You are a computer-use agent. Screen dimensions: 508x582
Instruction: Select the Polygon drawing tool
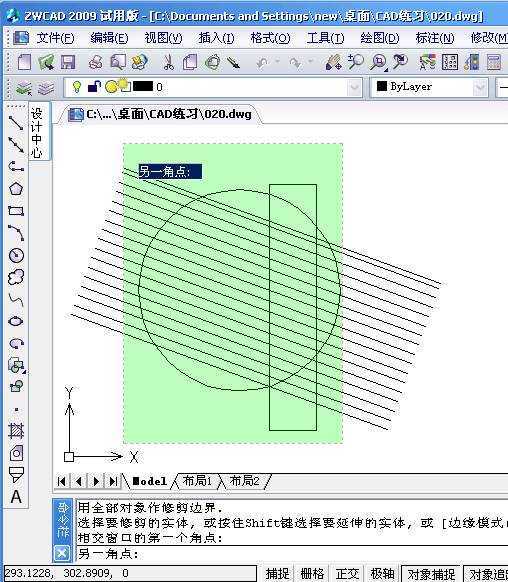pyautogui.click(x=16, y=189)
